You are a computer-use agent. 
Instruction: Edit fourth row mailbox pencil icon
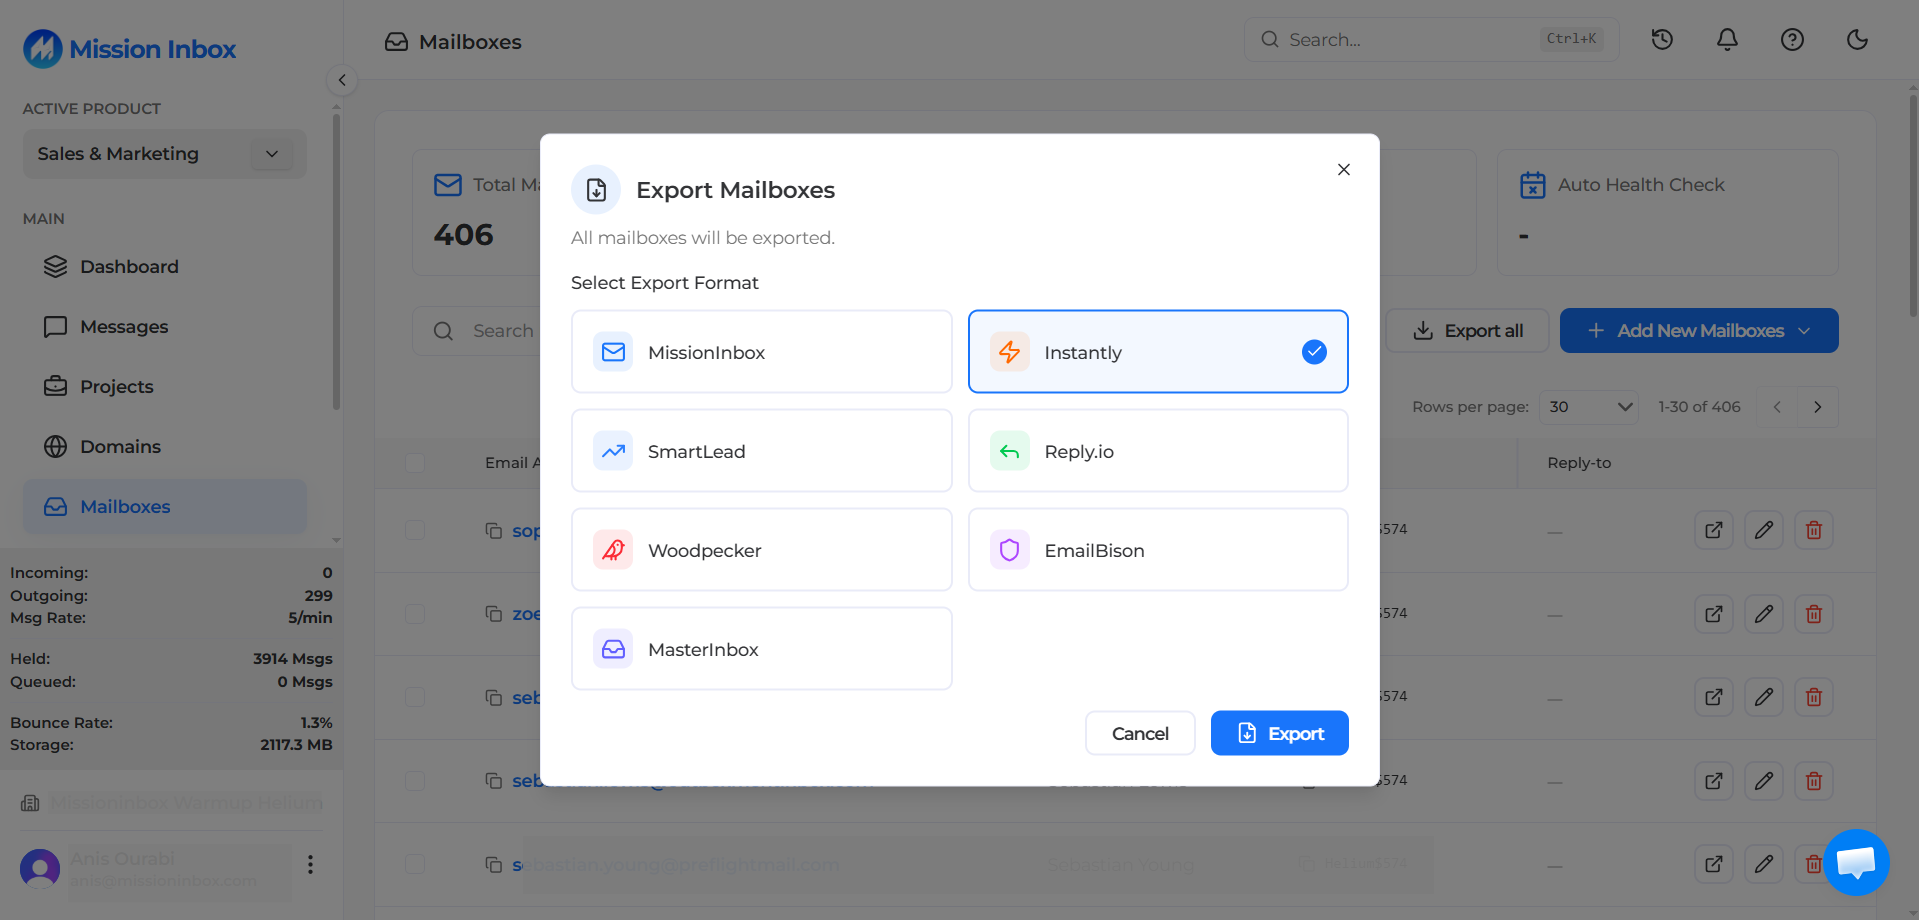pyautogui.click(x=1764, y=781)
